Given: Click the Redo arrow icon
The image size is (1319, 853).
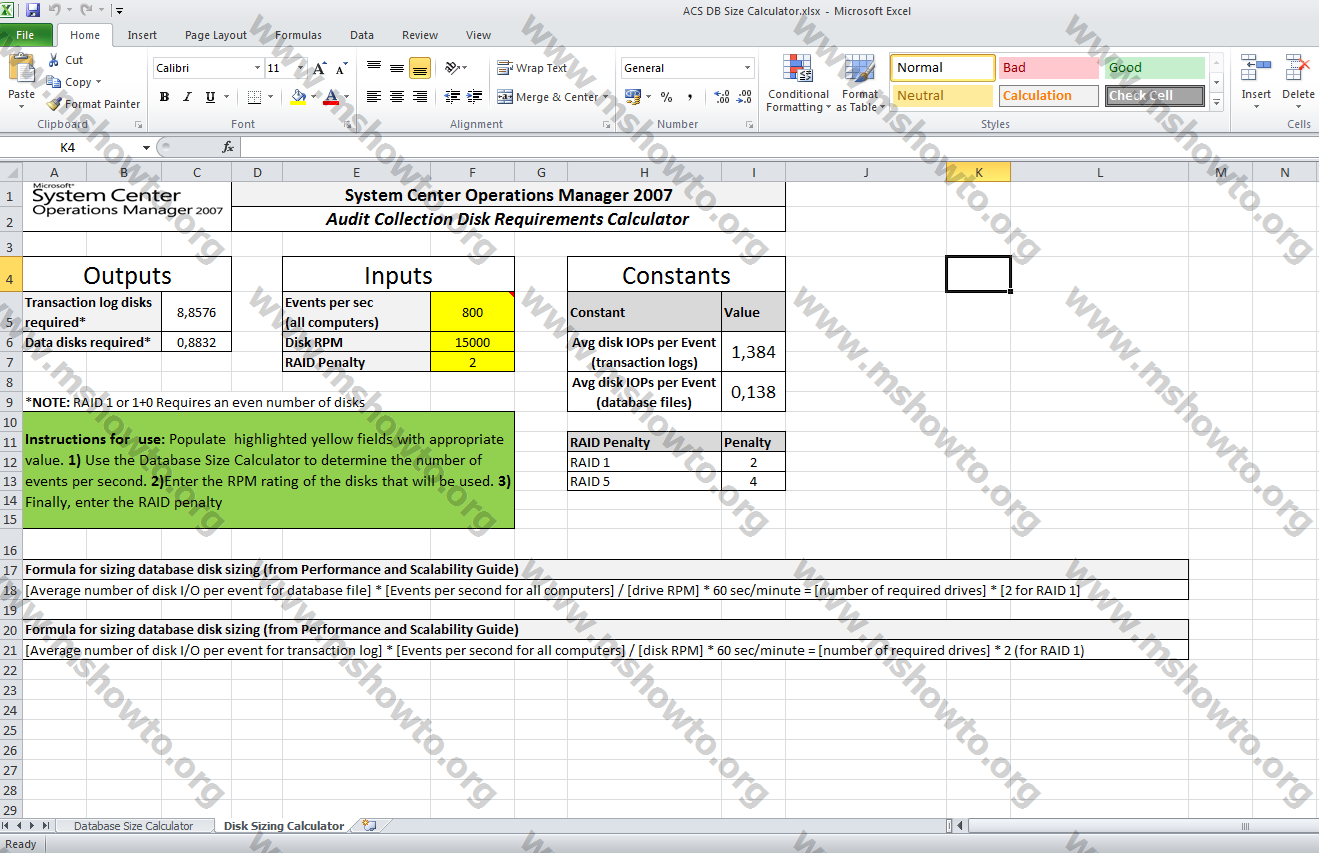Looking at the screenshot, I should pyautogui.click(x=85, y=10).
